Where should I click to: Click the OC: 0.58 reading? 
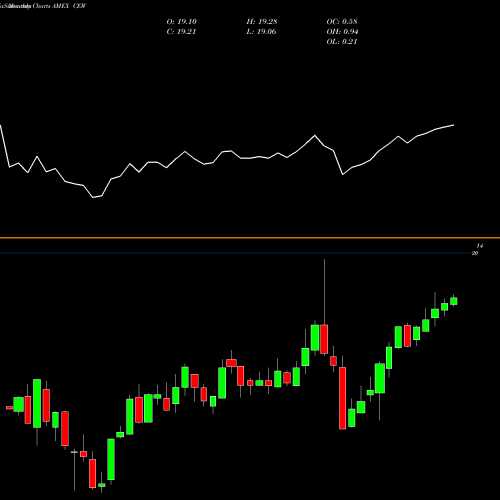(x=342, y=22)
